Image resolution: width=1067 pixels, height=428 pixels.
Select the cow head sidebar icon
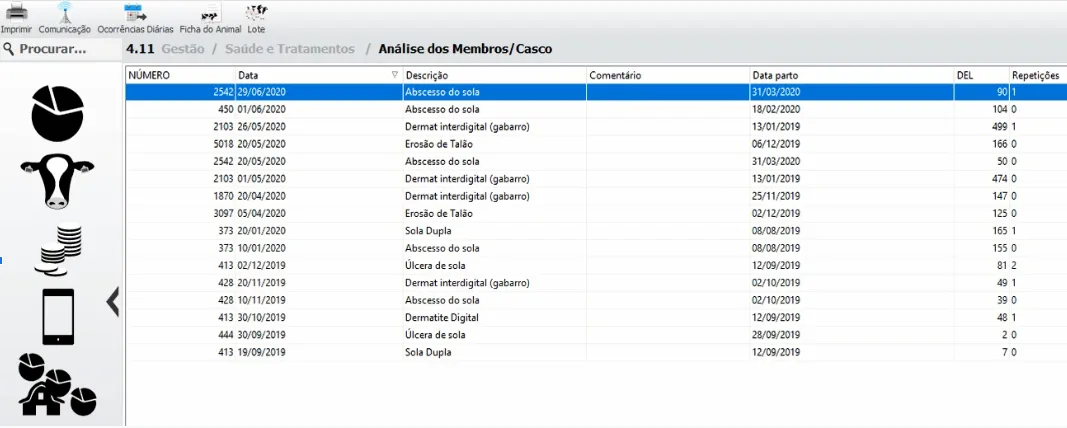tap(58, 181)
